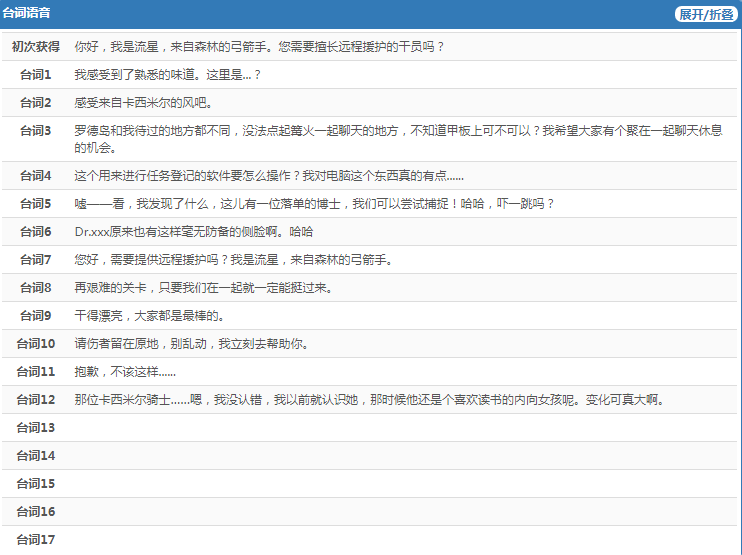Click the 台词12 row label
The width and height of the screenshot is (742, 555).
pyautogui.click(x=35, y=400)
